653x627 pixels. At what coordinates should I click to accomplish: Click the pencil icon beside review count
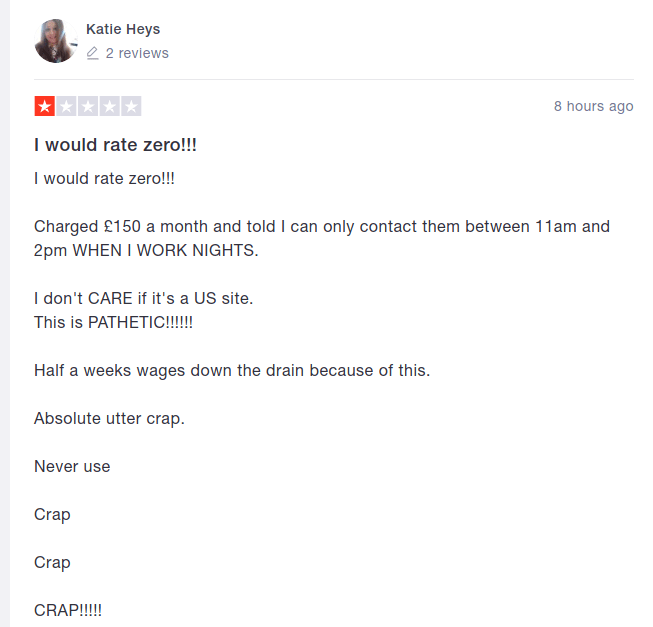[x=93, y=53]
